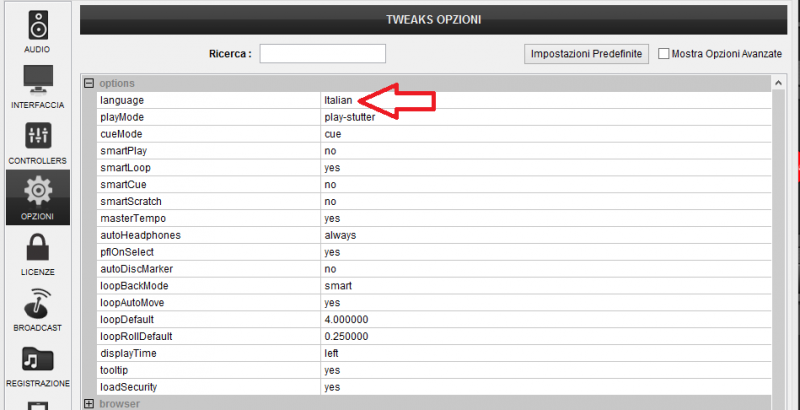Click the 0.250000 loopRollDefault value
800x410 pixels.
(346, 336)
